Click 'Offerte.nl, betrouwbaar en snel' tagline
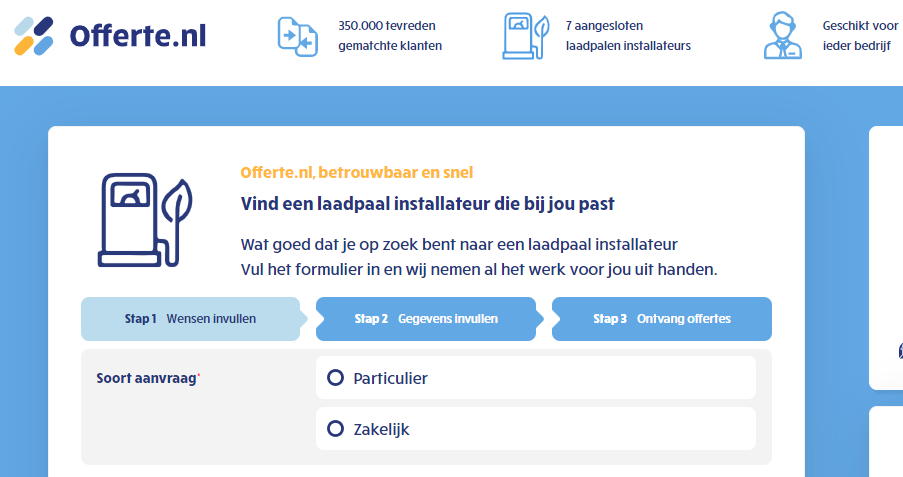 click(356, 173)
